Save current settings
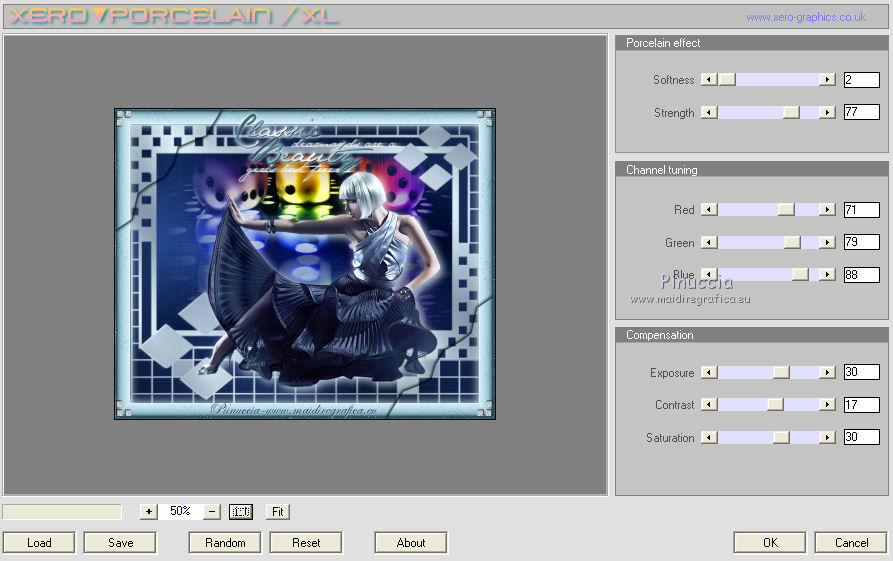The height and width of the screenshot is (561, 893). pos(120,543)
